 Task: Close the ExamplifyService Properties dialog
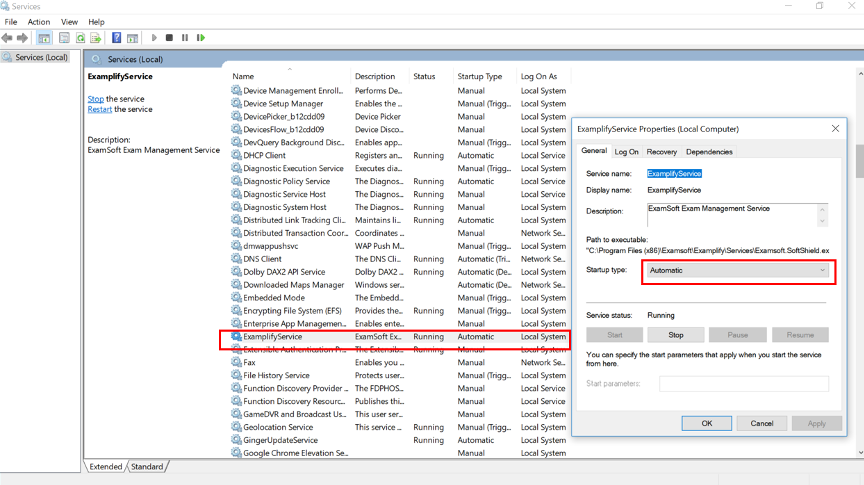coord(835,128)
